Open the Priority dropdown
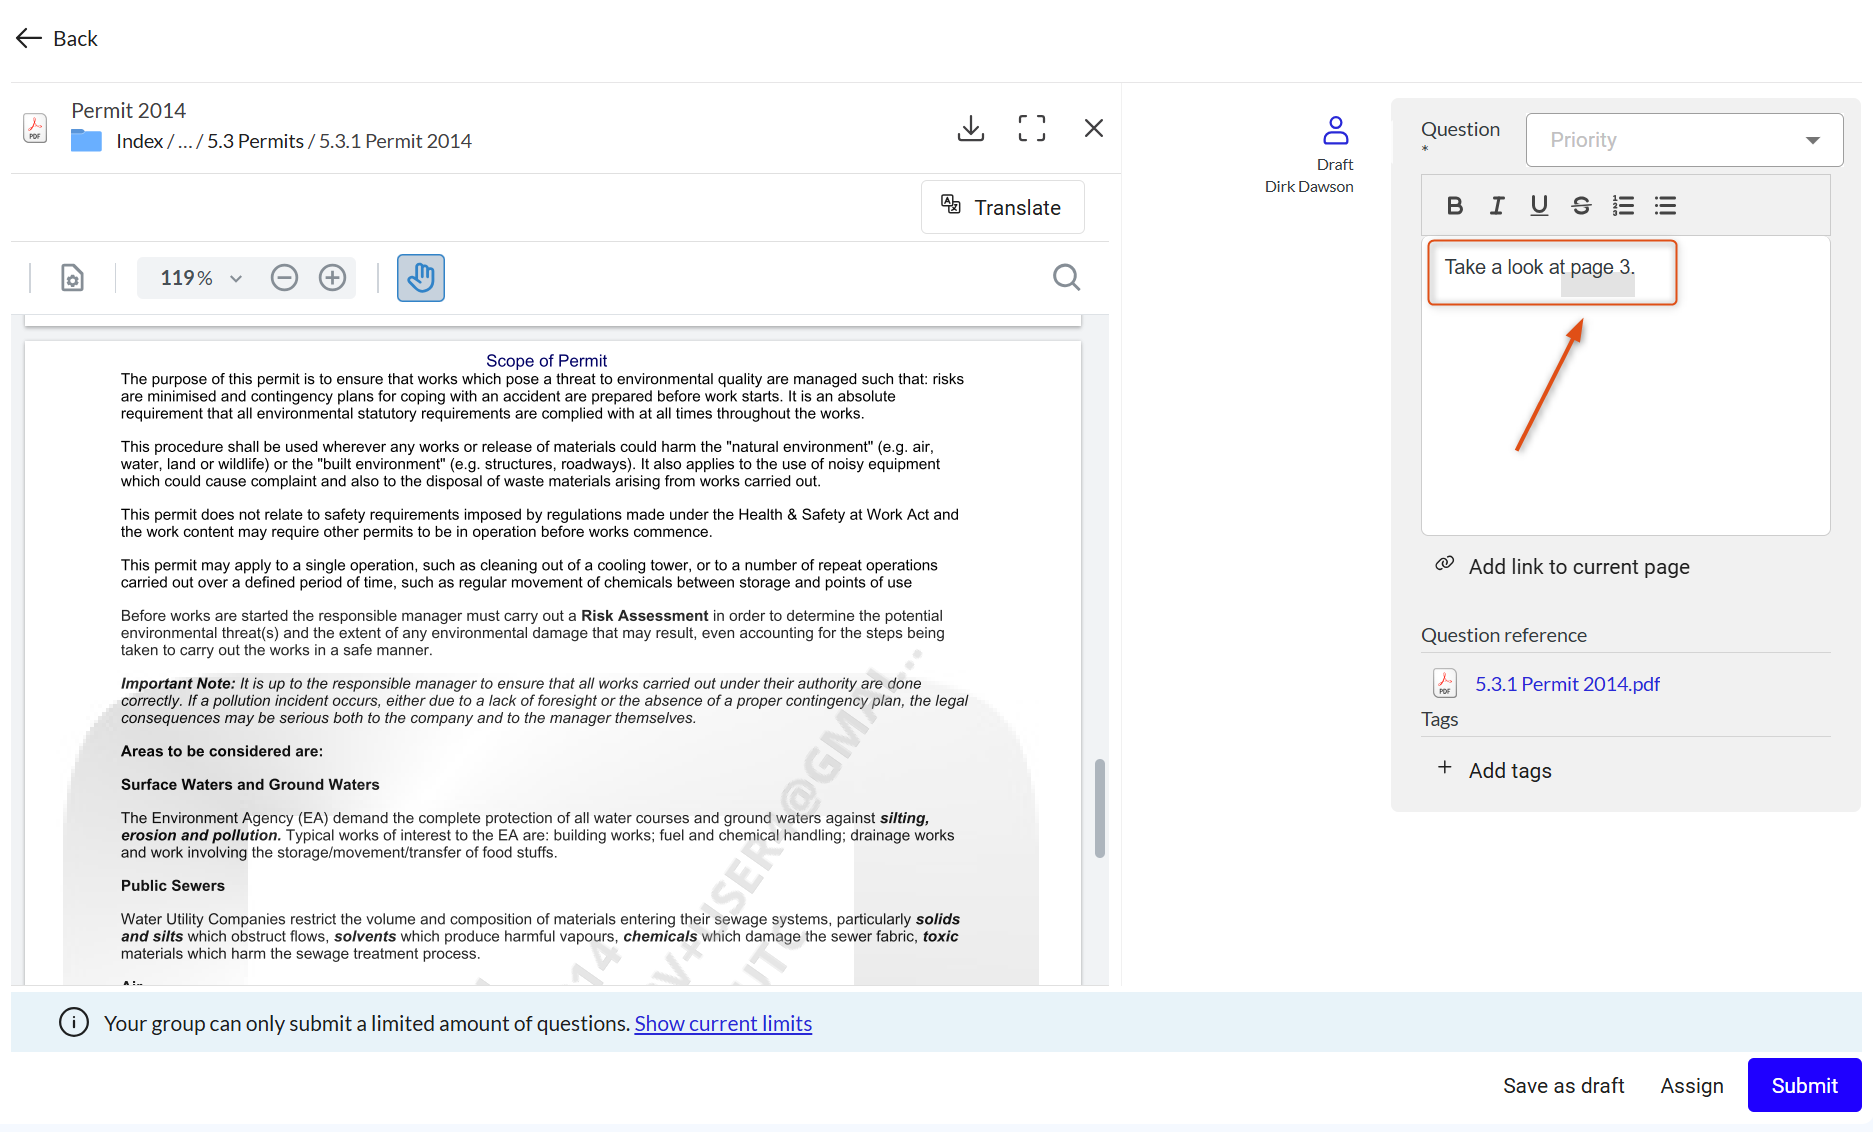Viewport: 1873px width, 1132px height. click(1685, 140)
